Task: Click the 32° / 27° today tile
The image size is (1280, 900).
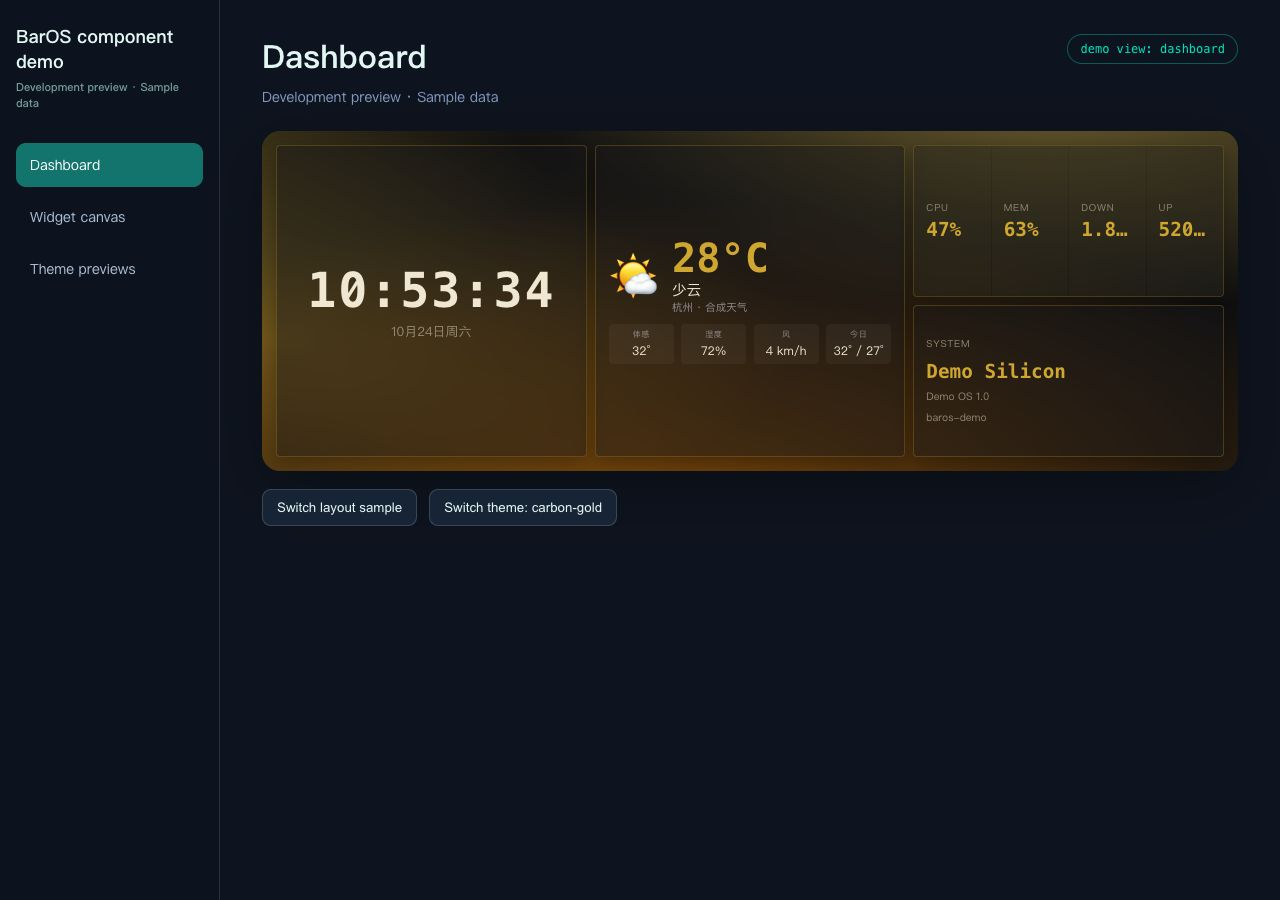Action: point(858,344)
